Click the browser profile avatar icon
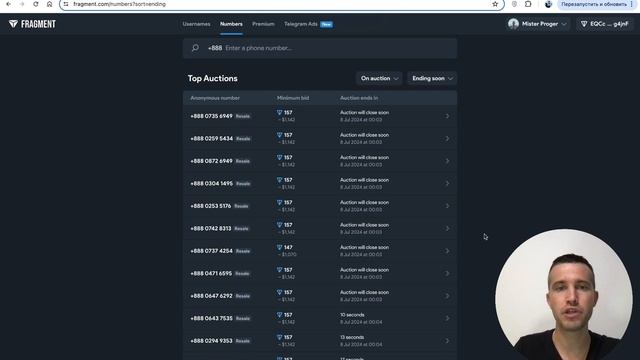Image resolution: width=640 pixels, height=360 pixels. point(548,4)
